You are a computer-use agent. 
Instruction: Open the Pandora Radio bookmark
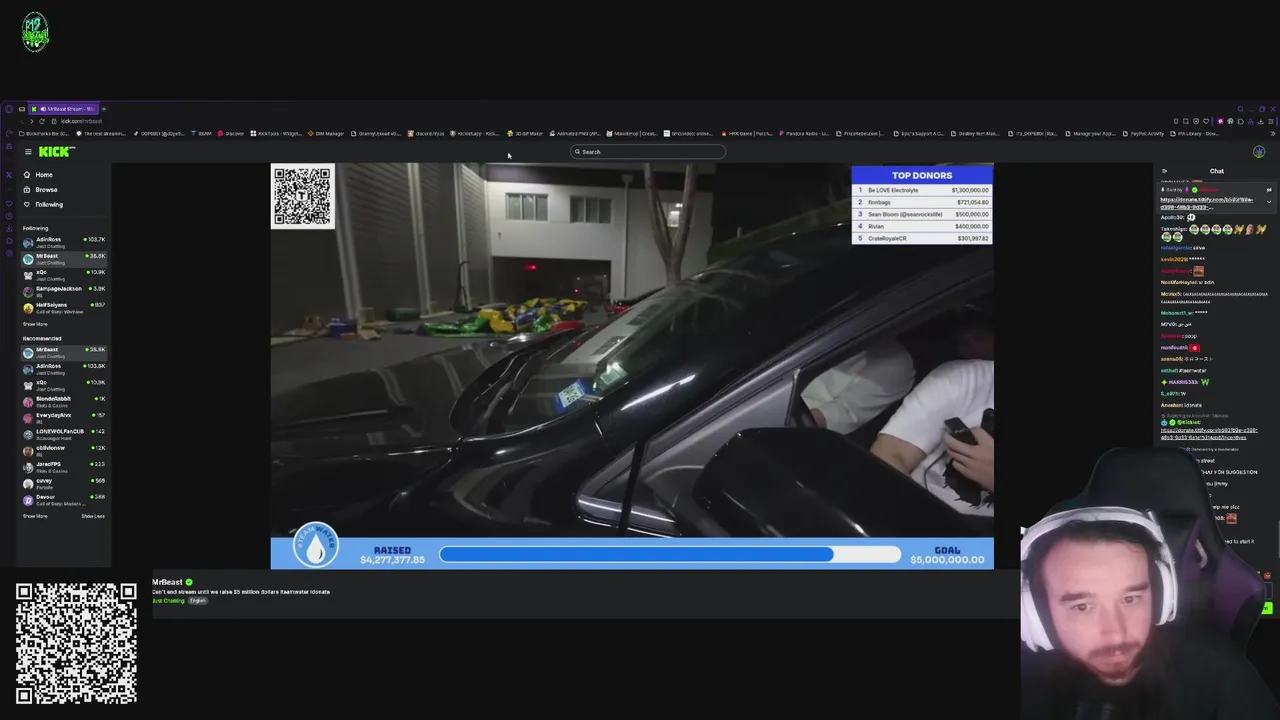(x=805, y=134)
